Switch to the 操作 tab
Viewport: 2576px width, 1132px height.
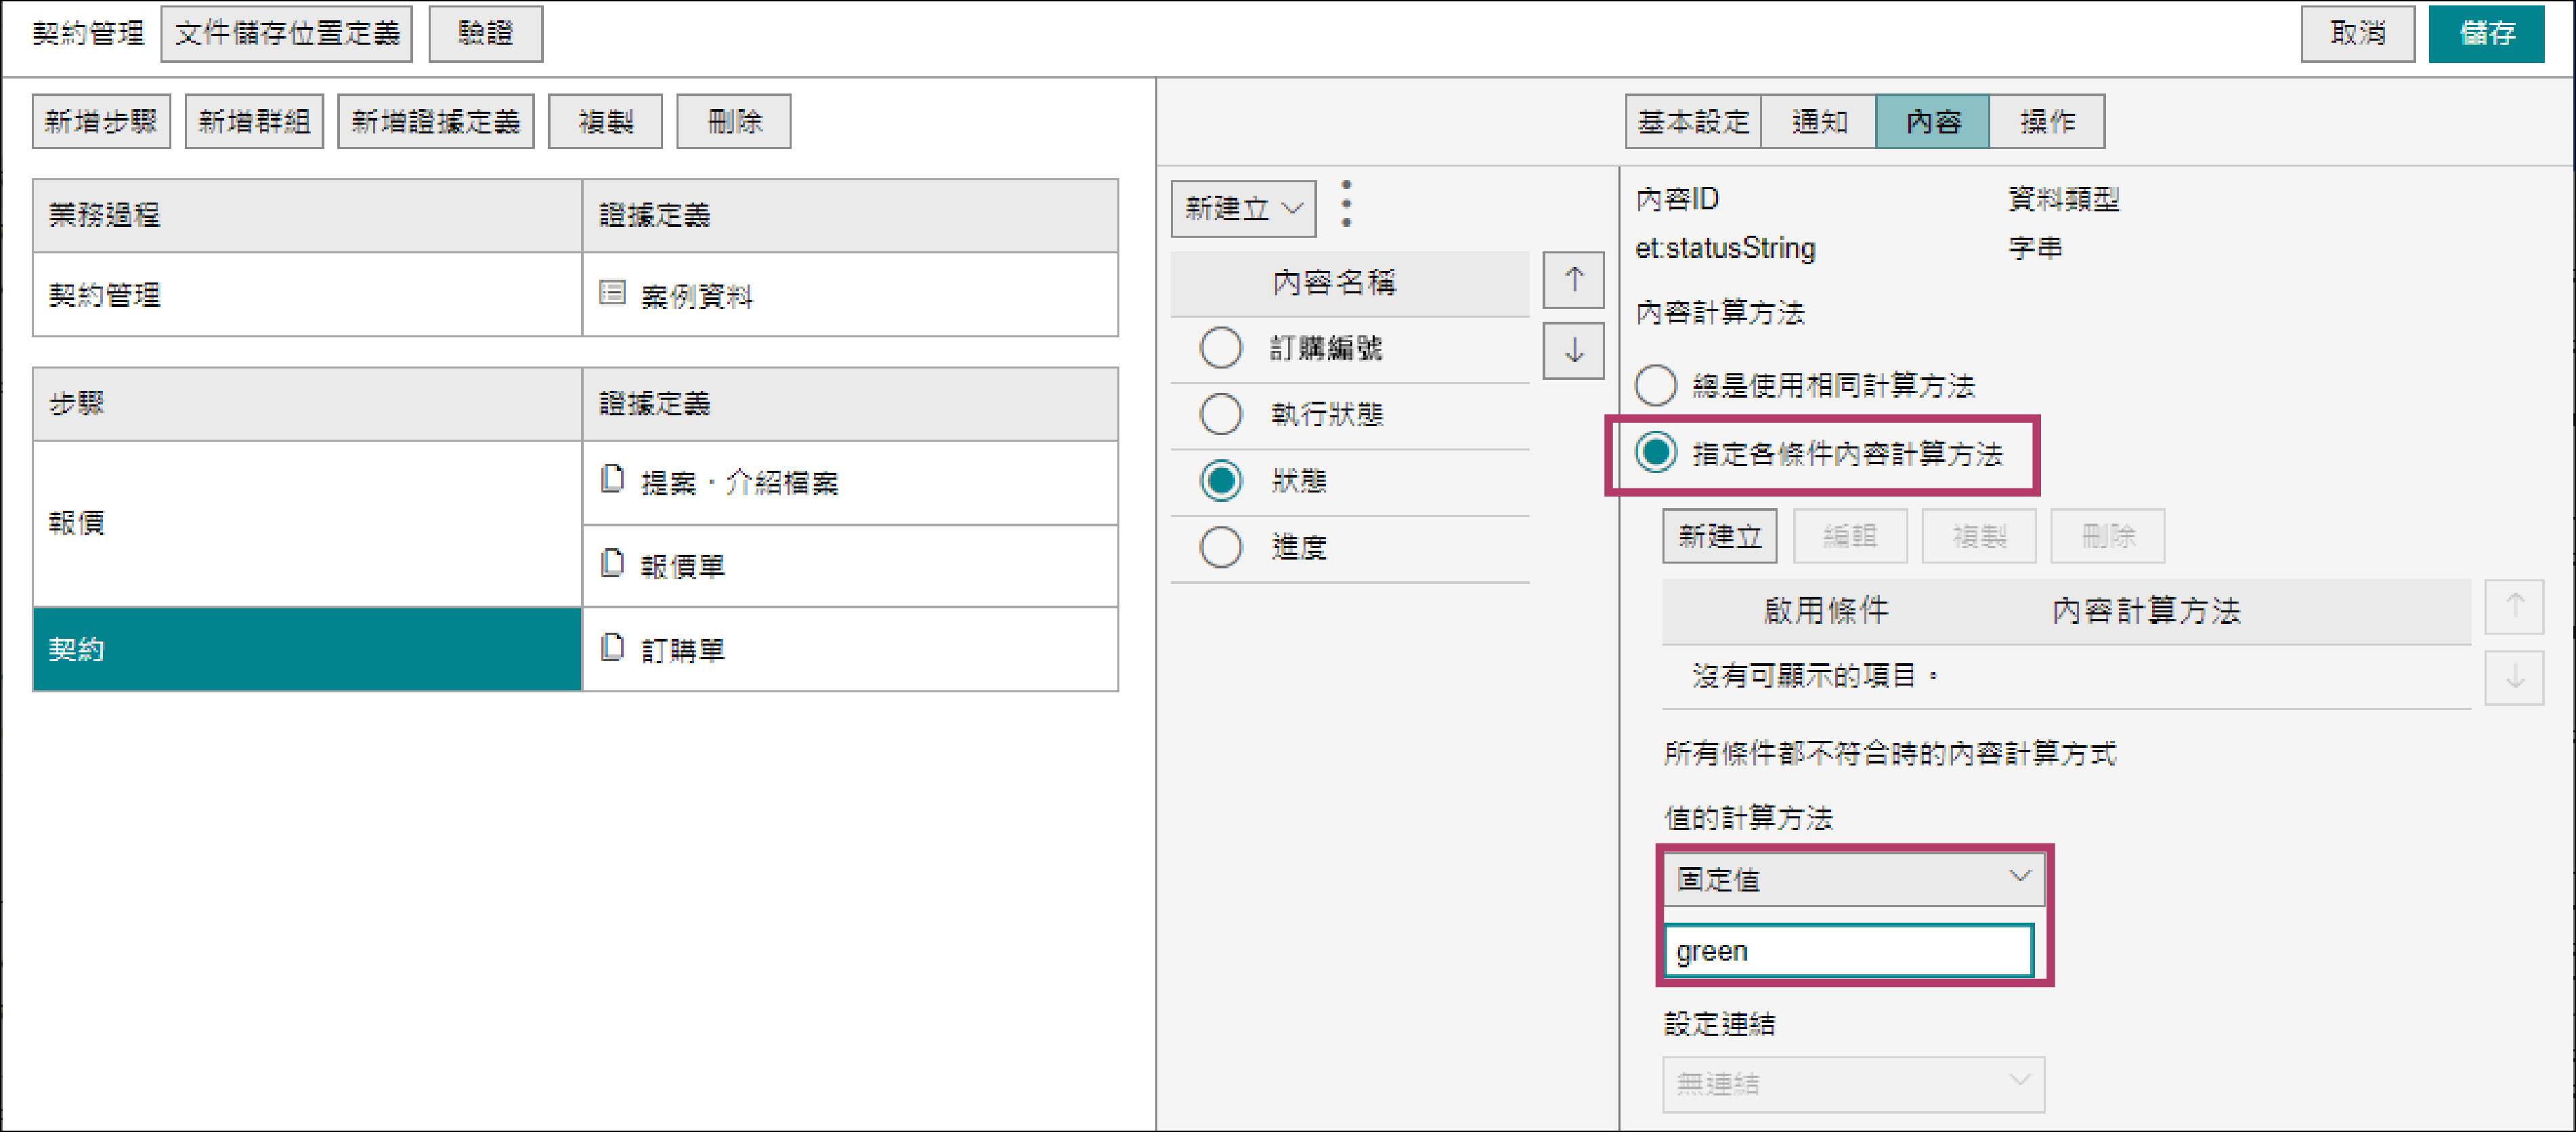pyautogui.click(x=2046, y=122)
